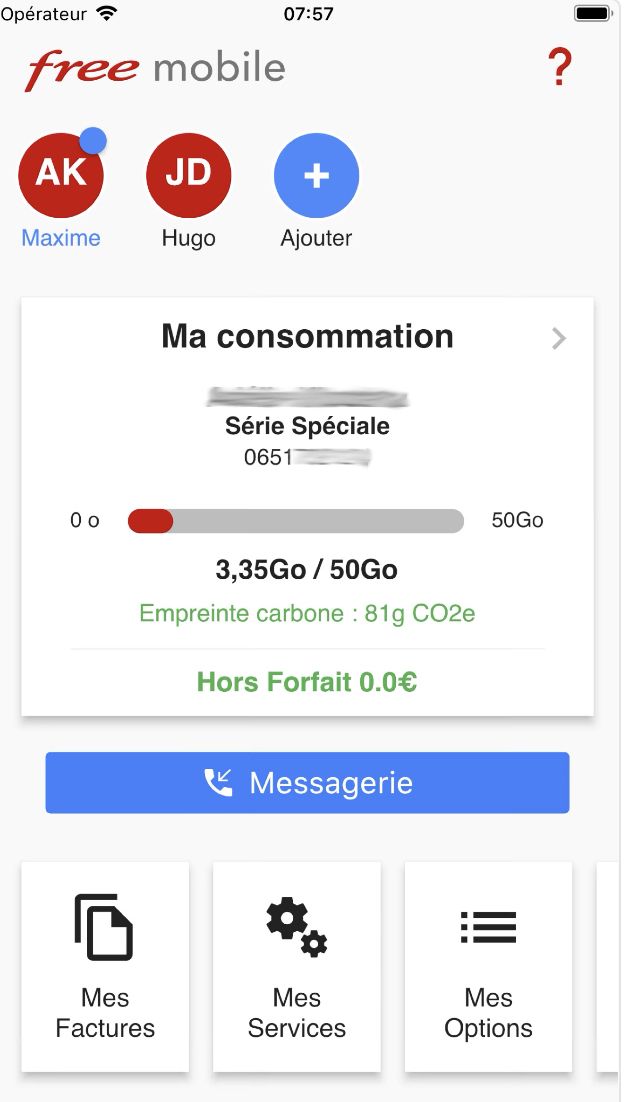Screen dimensions: 627x1102
Task: Tap the 3,35Go / 50Go usage text
Action: 307,571
